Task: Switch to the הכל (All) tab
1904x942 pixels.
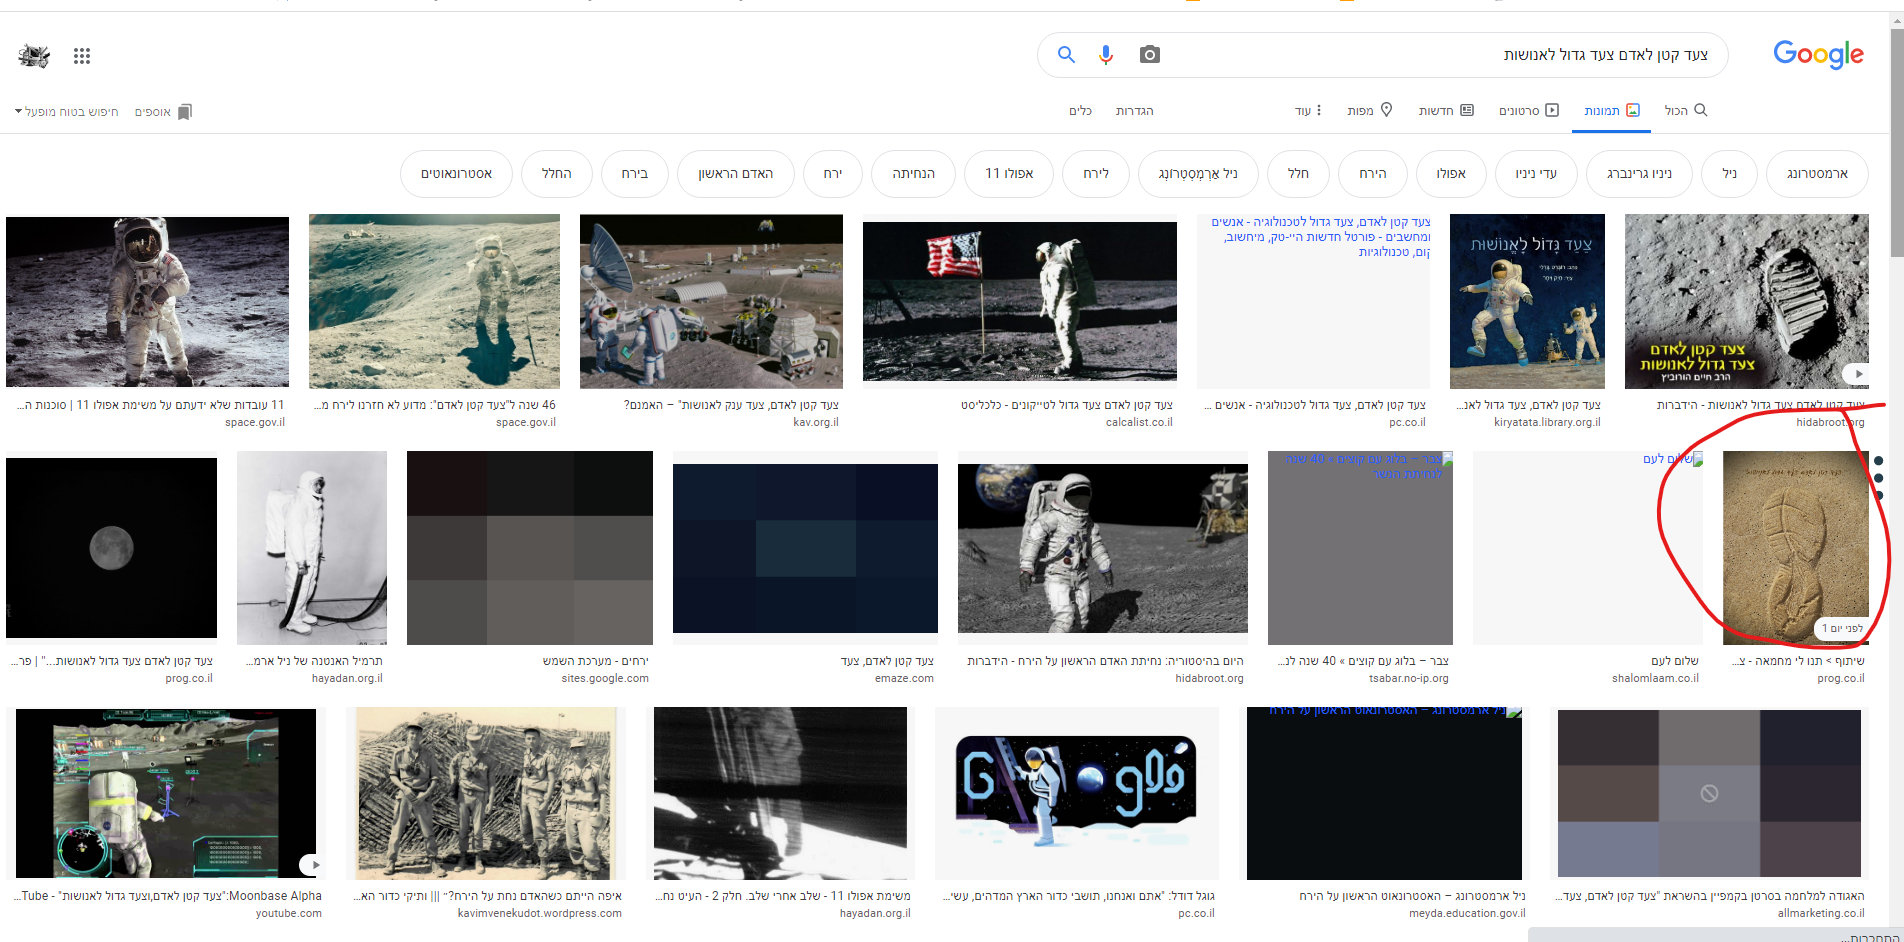Action: [1686, 110]
